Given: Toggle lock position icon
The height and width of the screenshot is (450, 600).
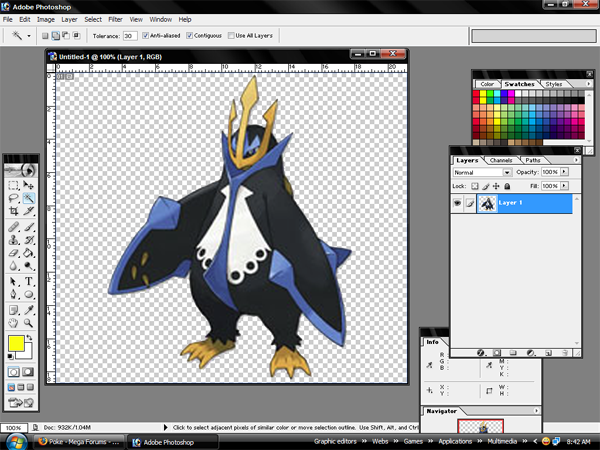Looking at the screenshot, I should click(496, 186).
